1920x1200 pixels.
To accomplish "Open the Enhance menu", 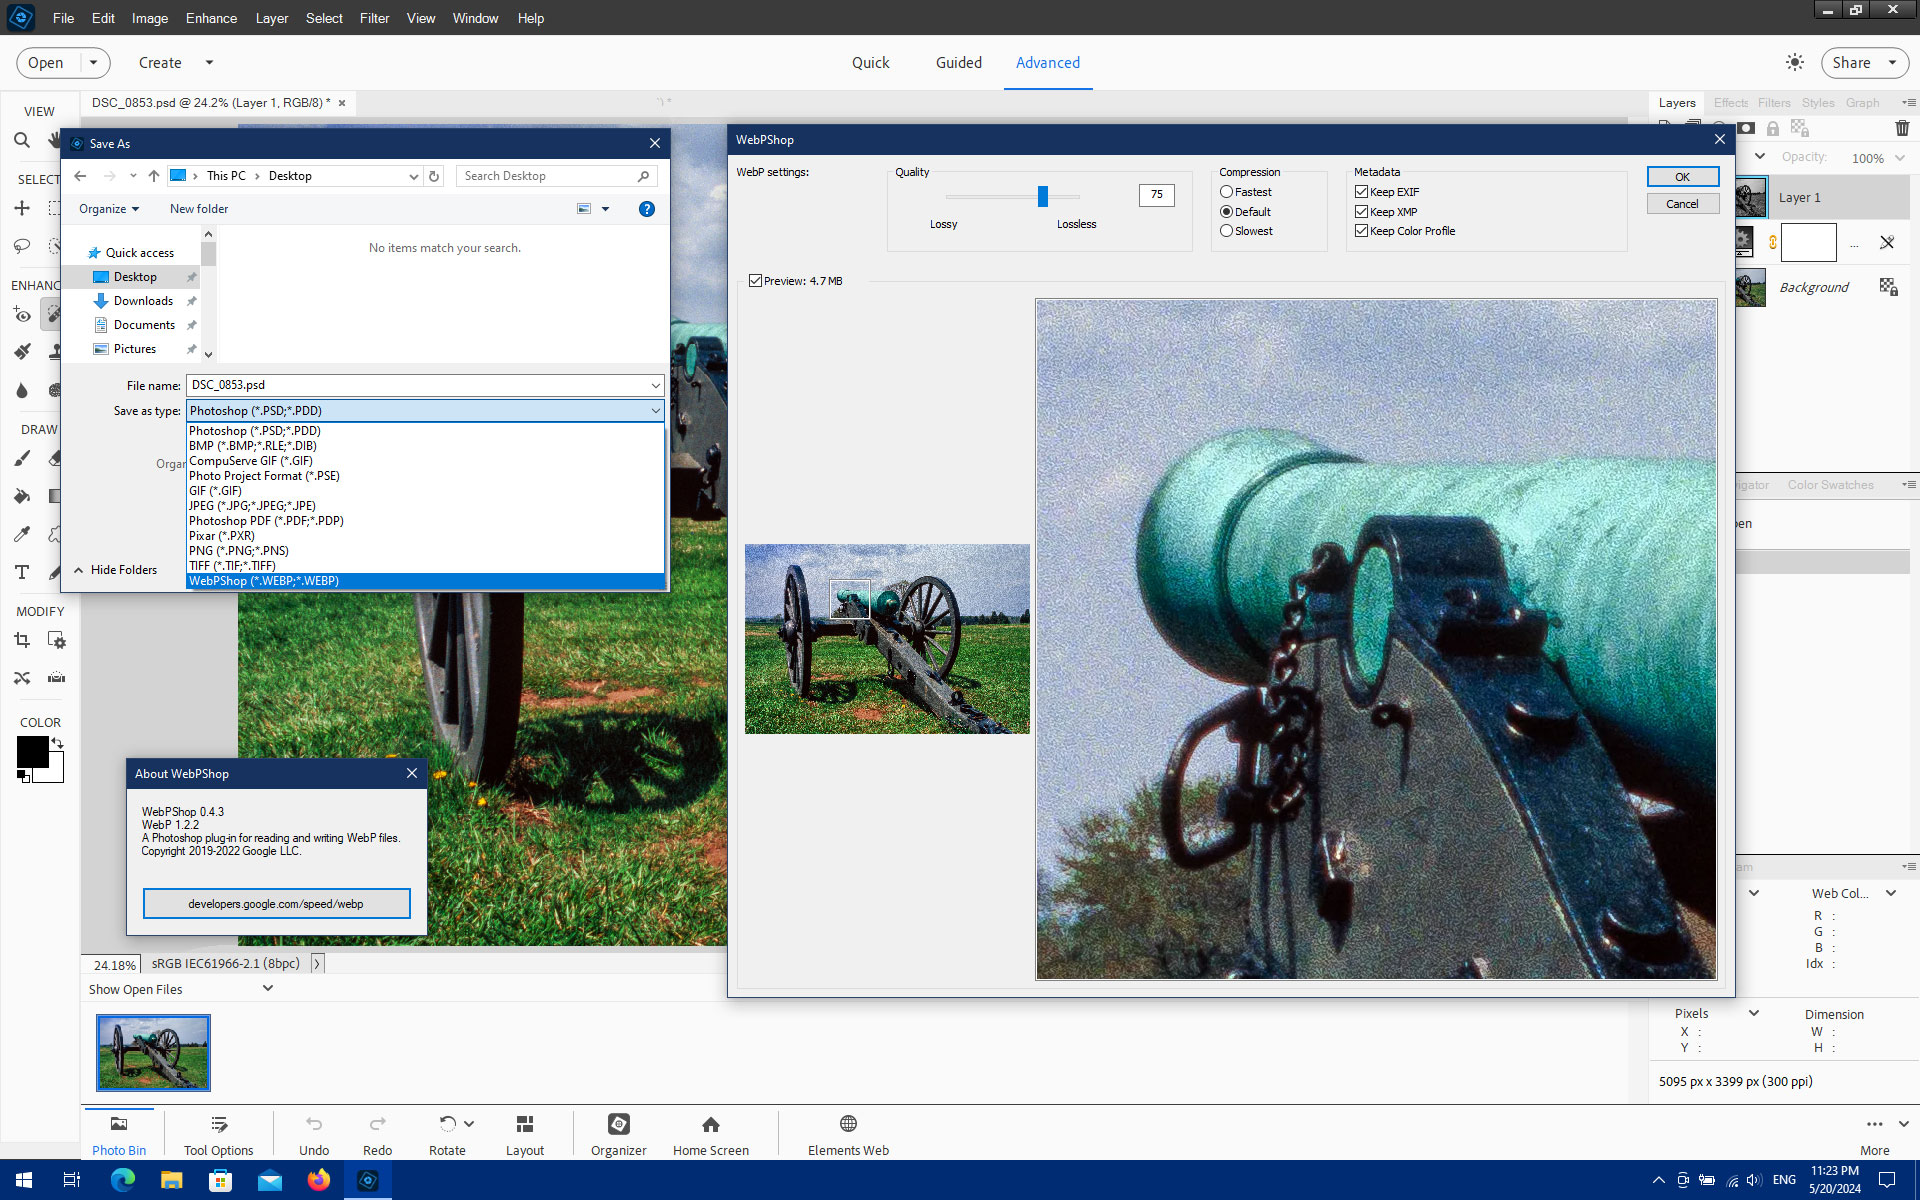I will click(210, 18).
